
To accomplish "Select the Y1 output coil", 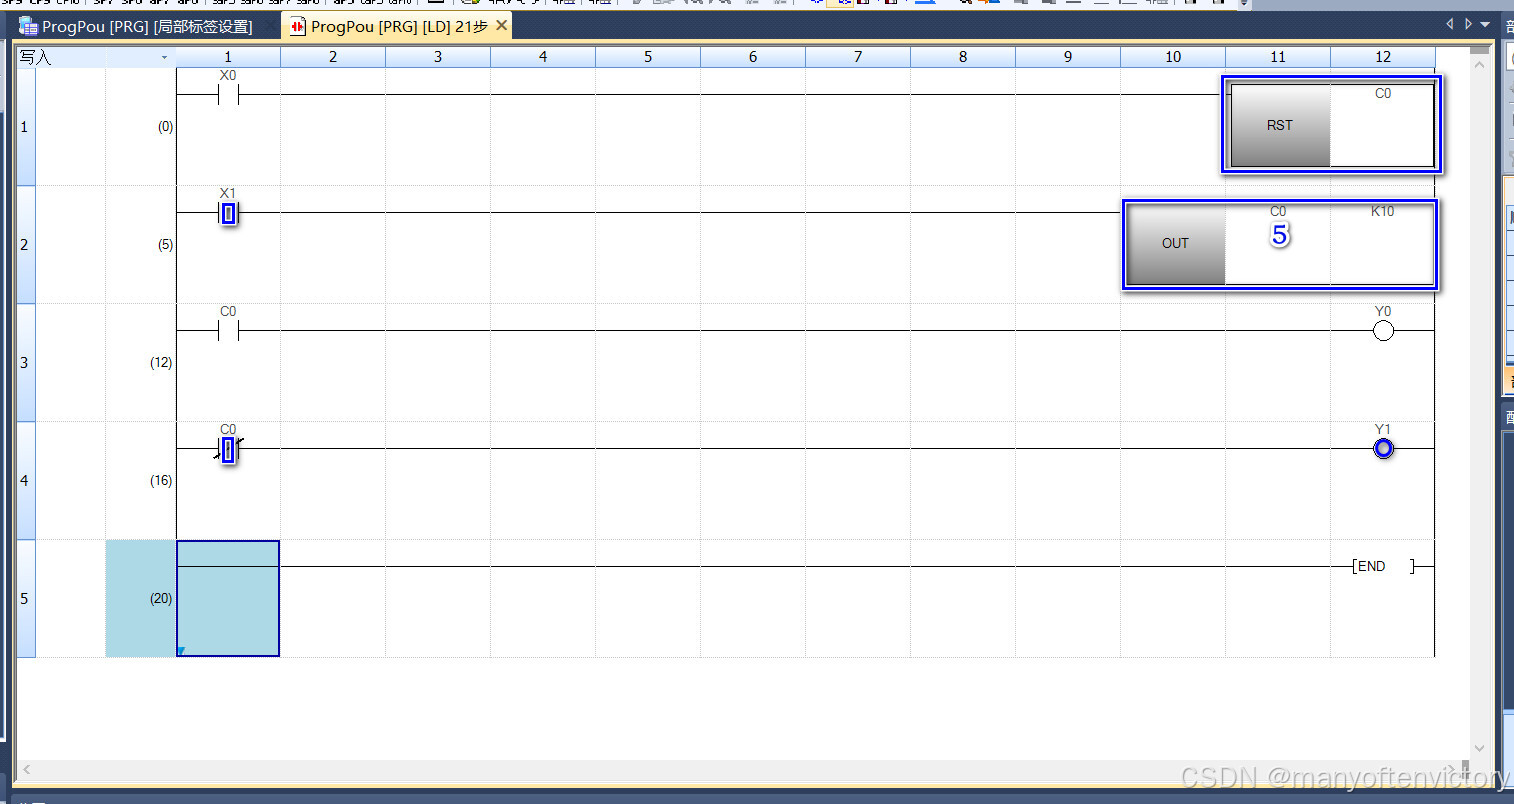I will pos(1383,449).
